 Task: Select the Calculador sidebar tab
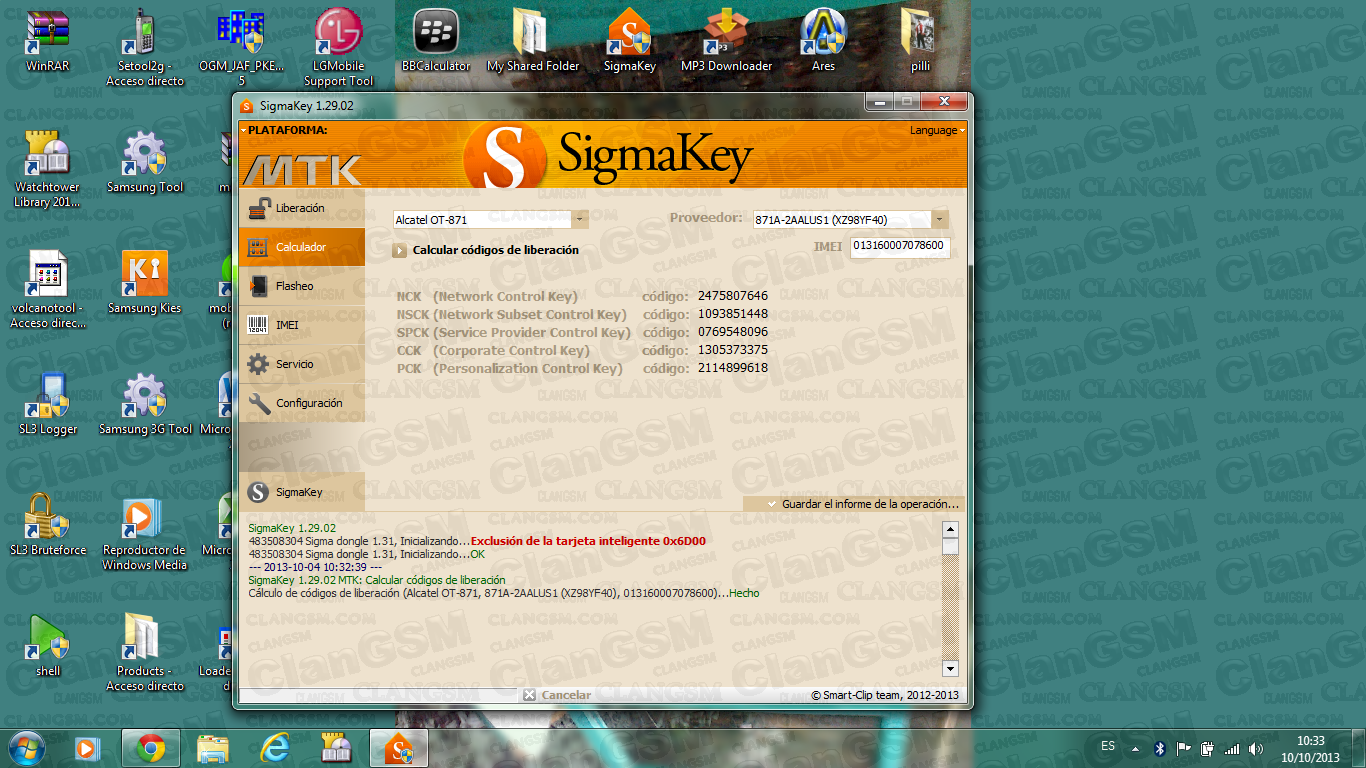(302, 247)
